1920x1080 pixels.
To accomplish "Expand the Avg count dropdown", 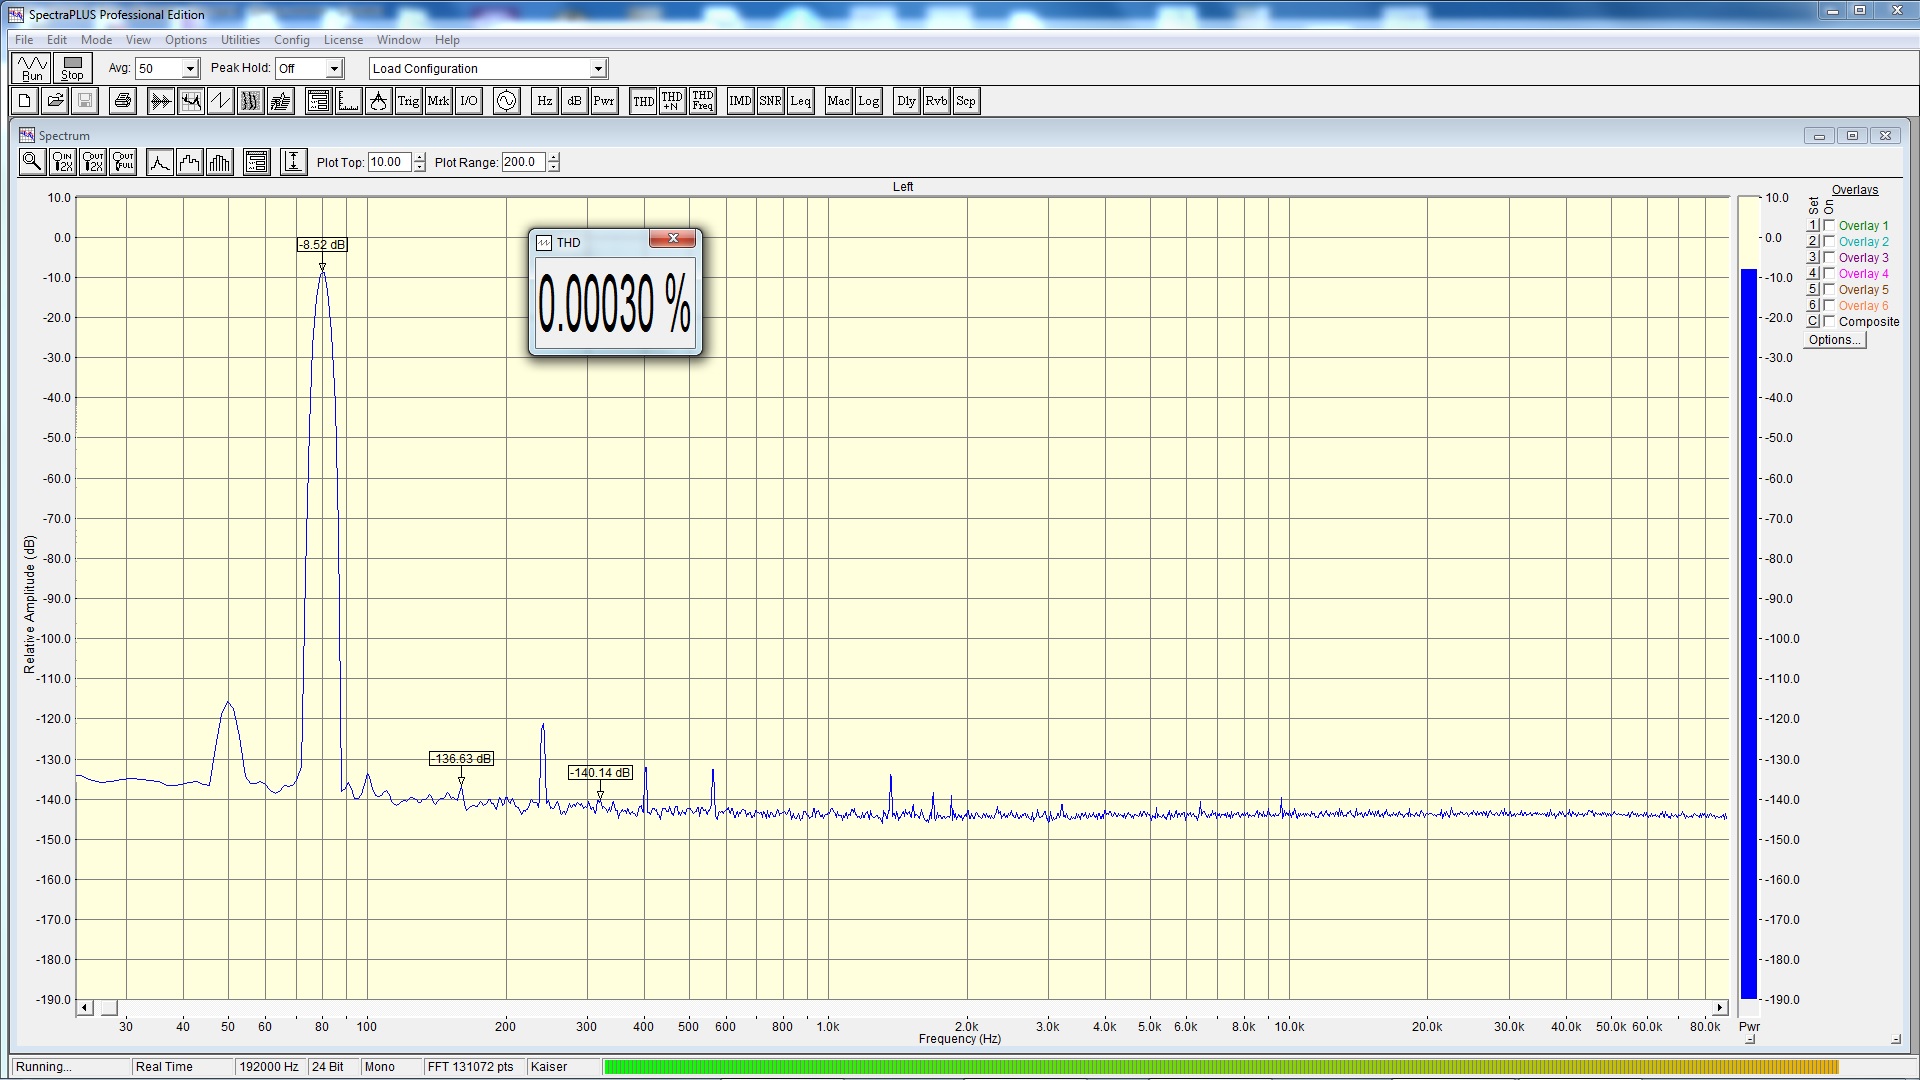I will click(x=190, y=69).
